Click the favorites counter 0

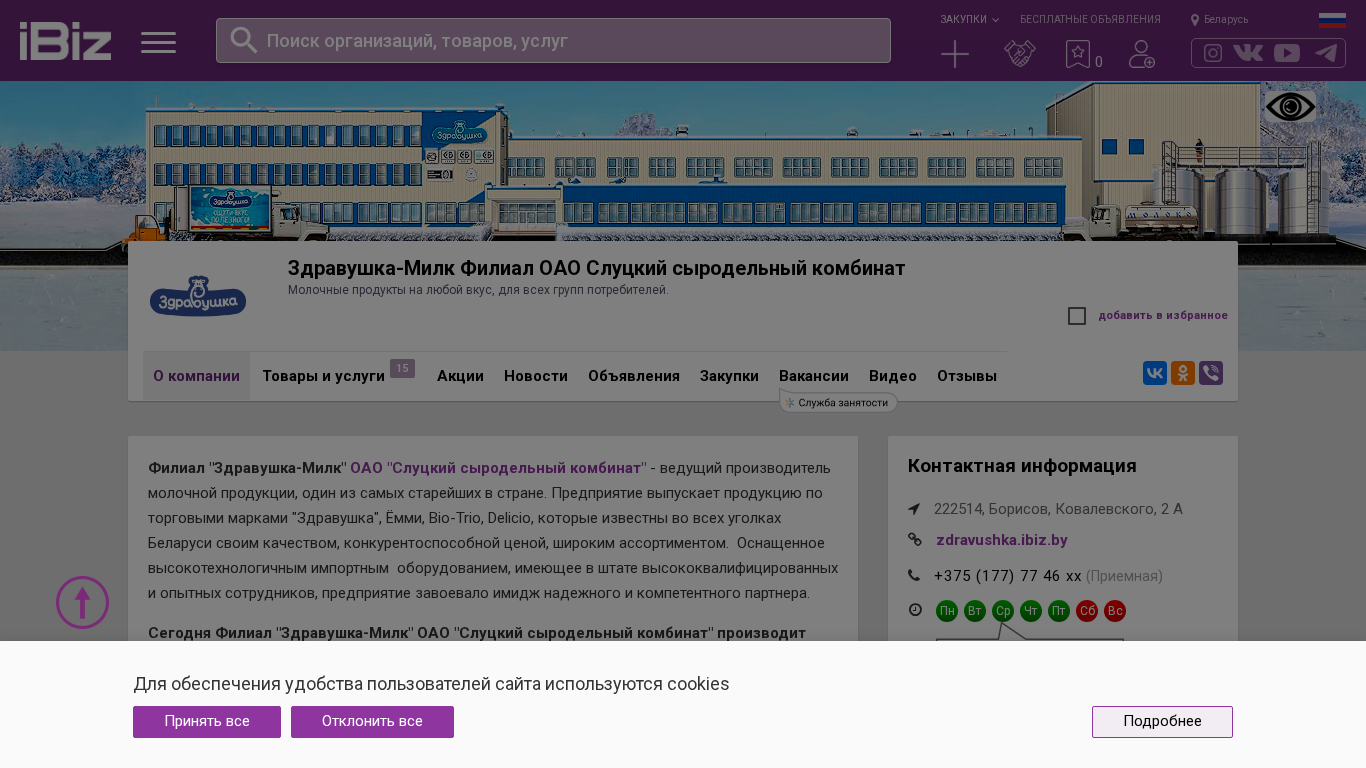coord(1099,62)
